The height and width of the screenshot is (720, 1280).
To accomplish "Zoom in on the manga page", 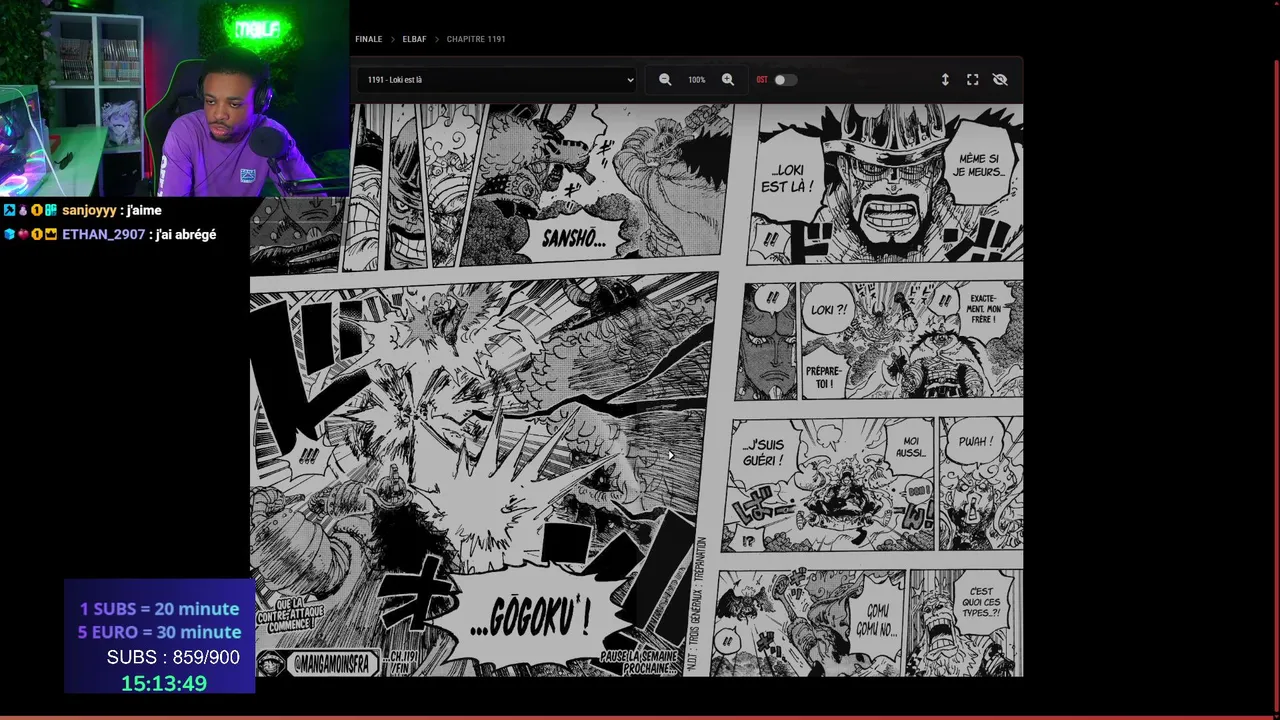I will 728,80.
